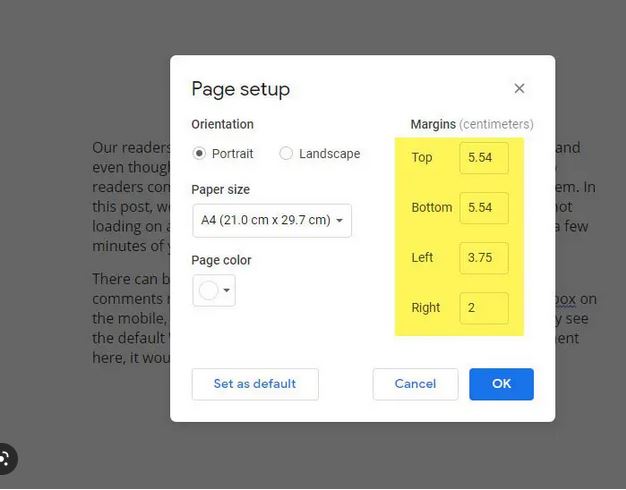The image size is (626, 490).
Task: Click the Paper size section label
Action: [x=220, y=190]
